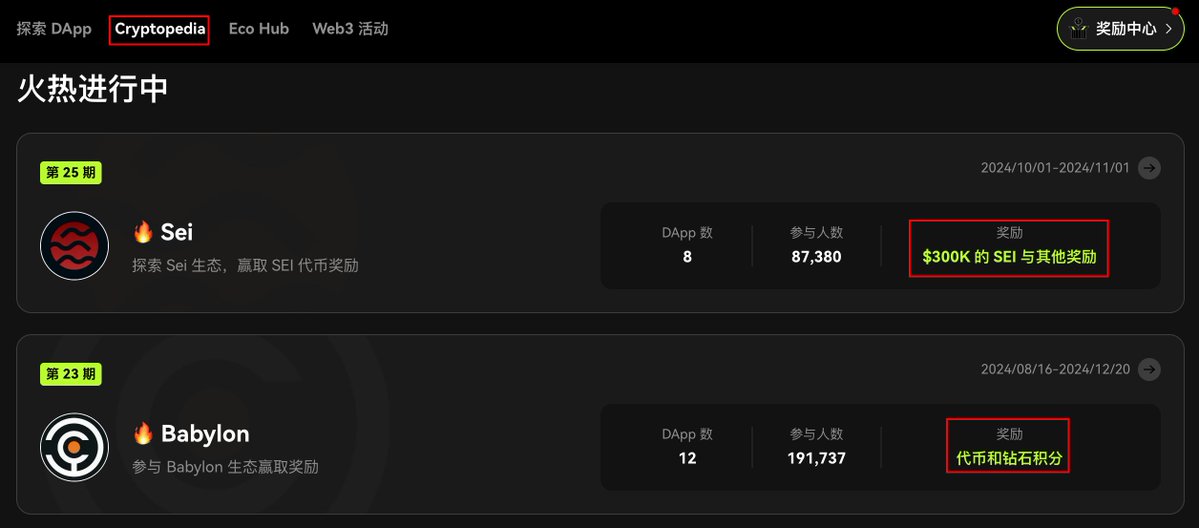Click the gift icon in reward center
The width and height of the screenshot is (1199, 528).
[1079, 29]
